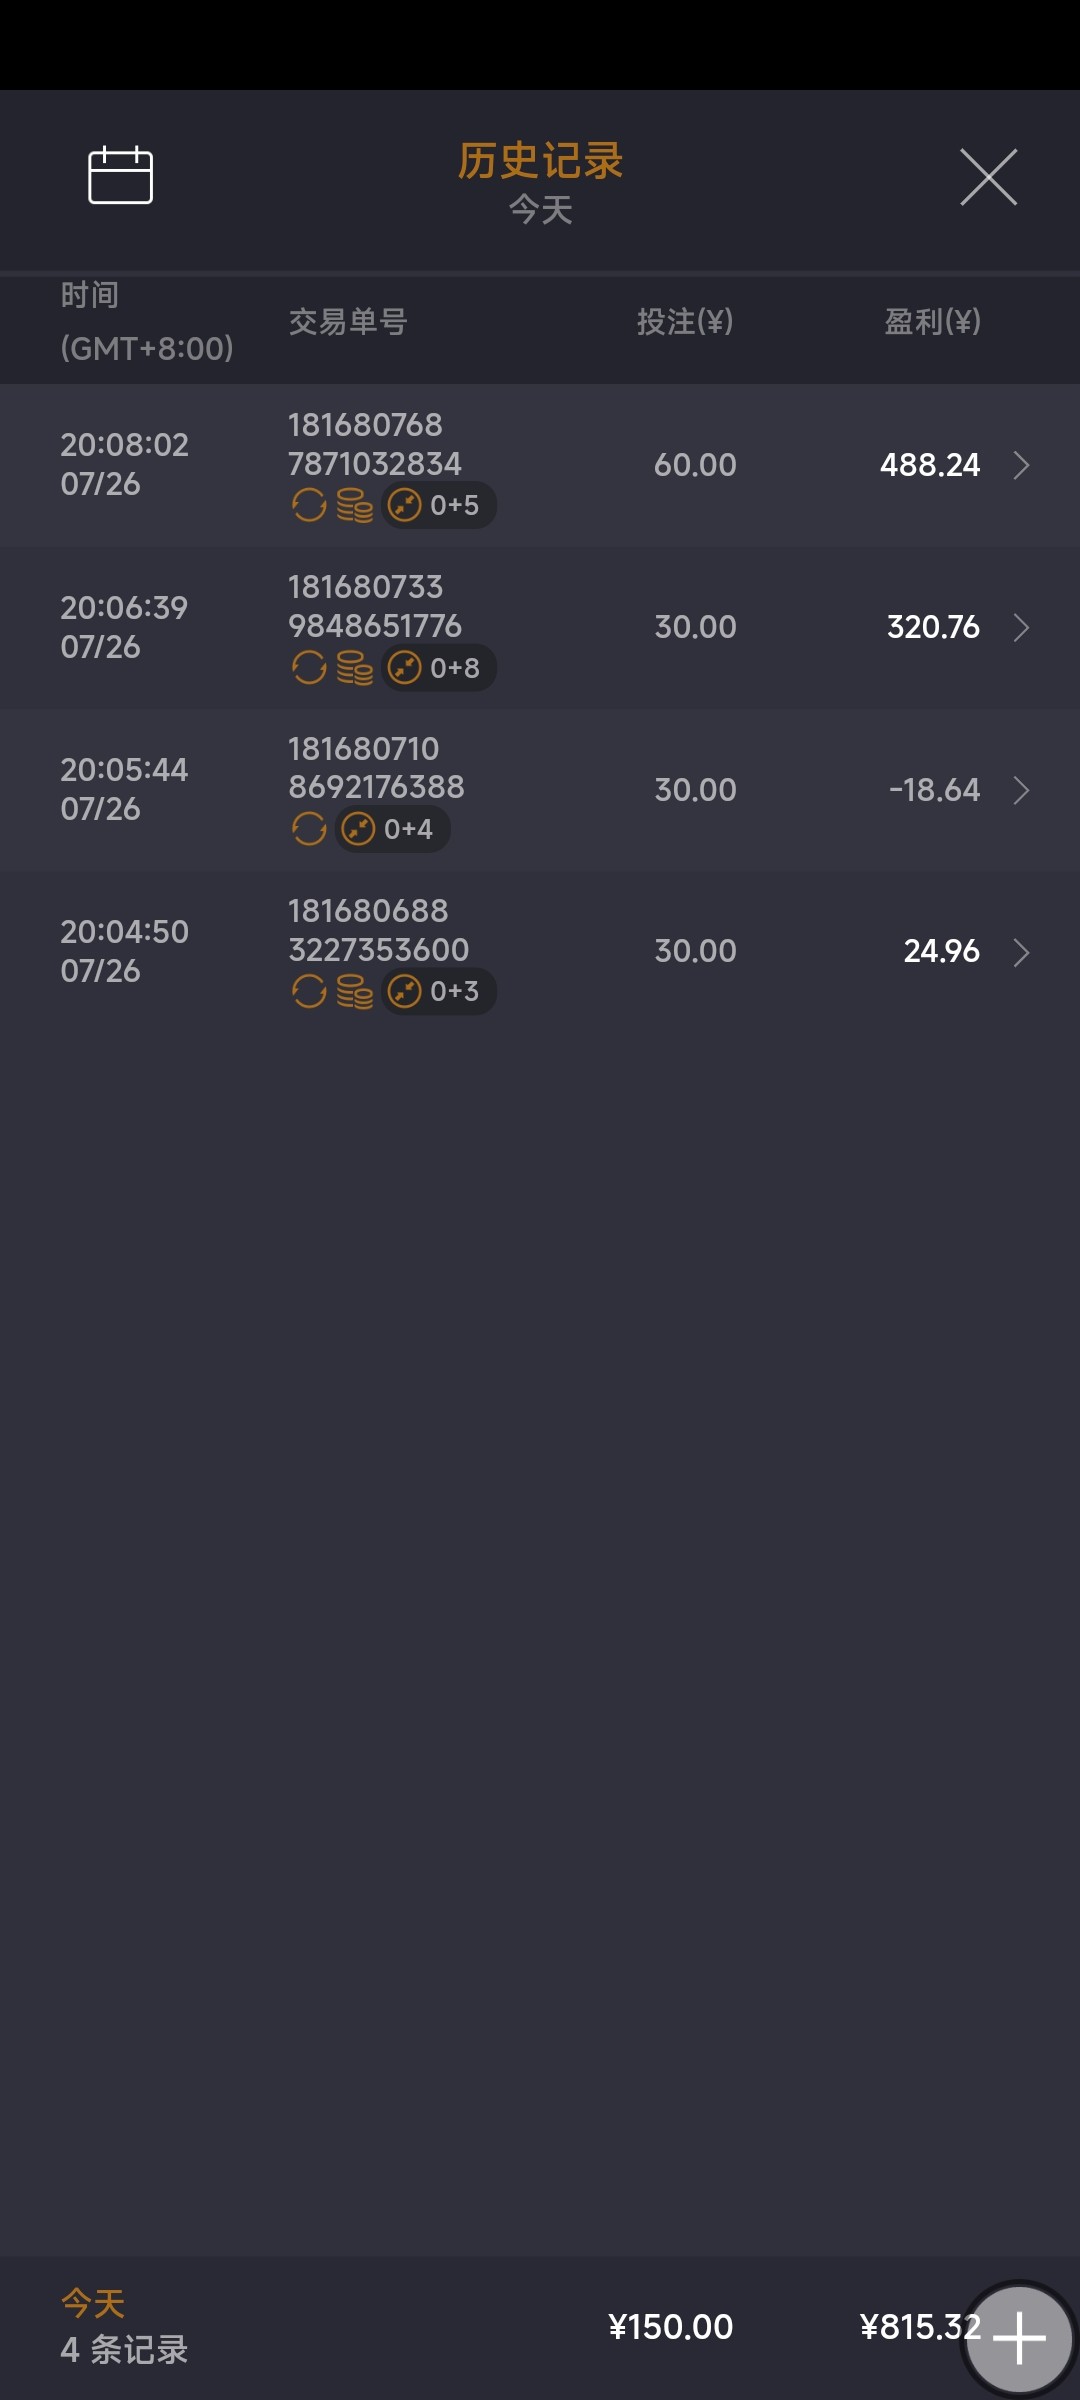Click replay icon on the 20:08:02 record
This screenshot has height=2400, width=1080.
click(x=309, y=505)
